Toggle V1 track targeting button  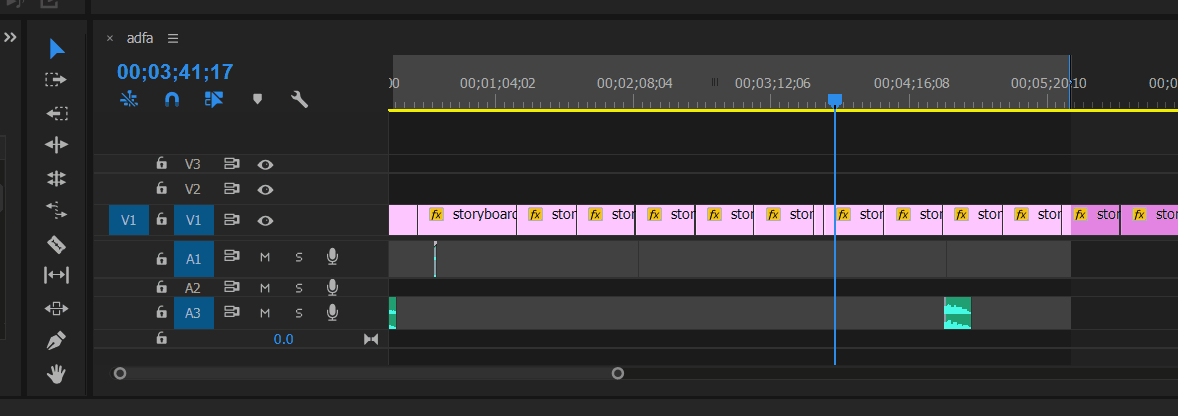[194, 220]
